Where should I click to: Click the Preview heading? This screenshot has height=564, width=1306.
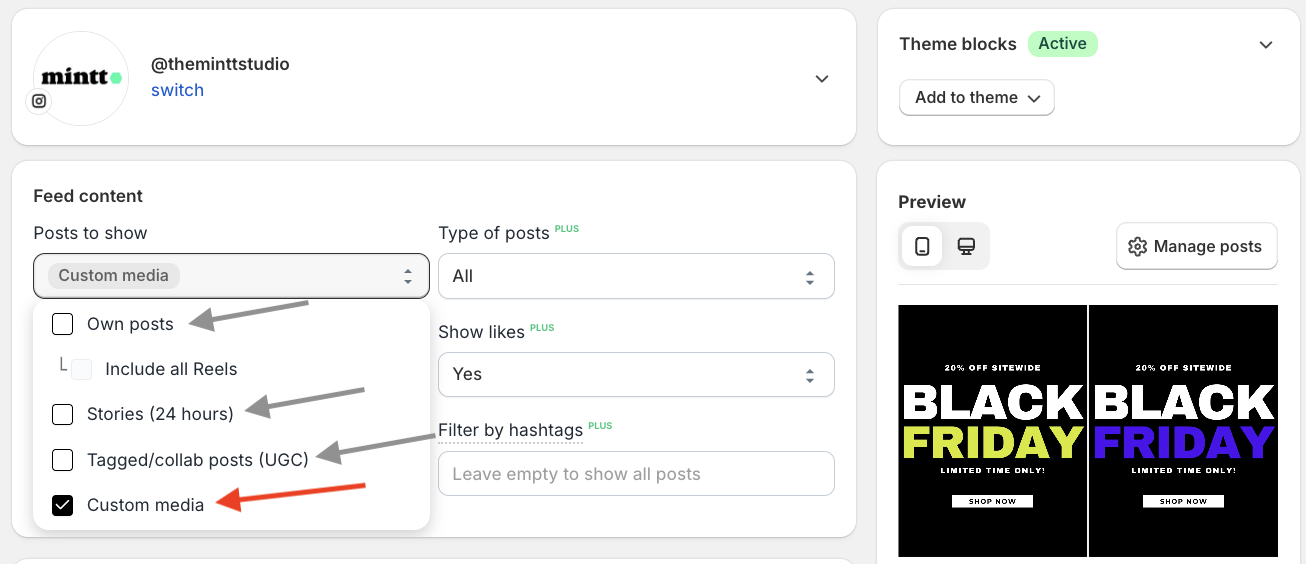point(932,202)
